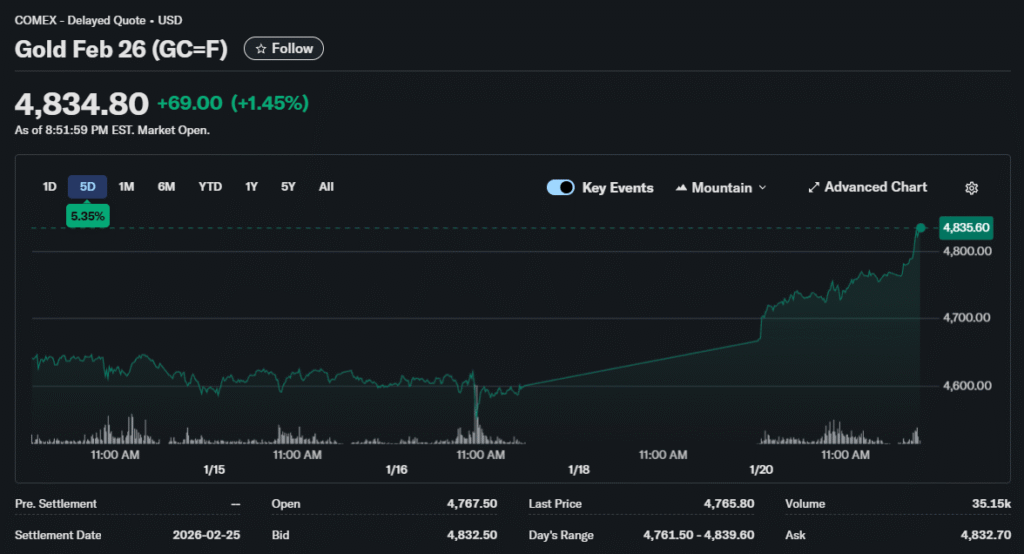This screenshot has width=1024, height=554.
Task: Select the 1D time range
Action: pos(49,187)
